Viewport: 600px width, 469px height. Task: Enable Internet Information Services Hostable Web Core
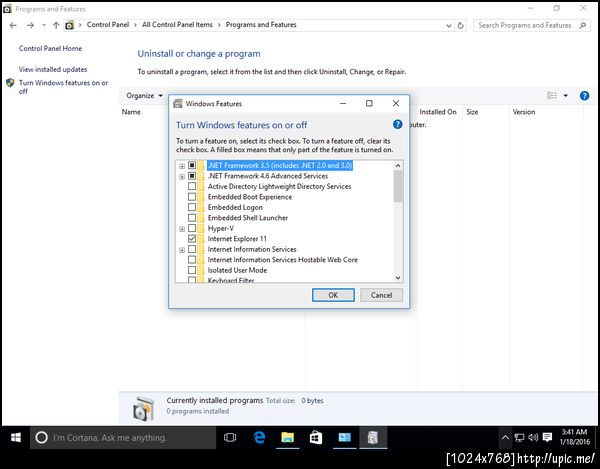[x=192, y=260]
